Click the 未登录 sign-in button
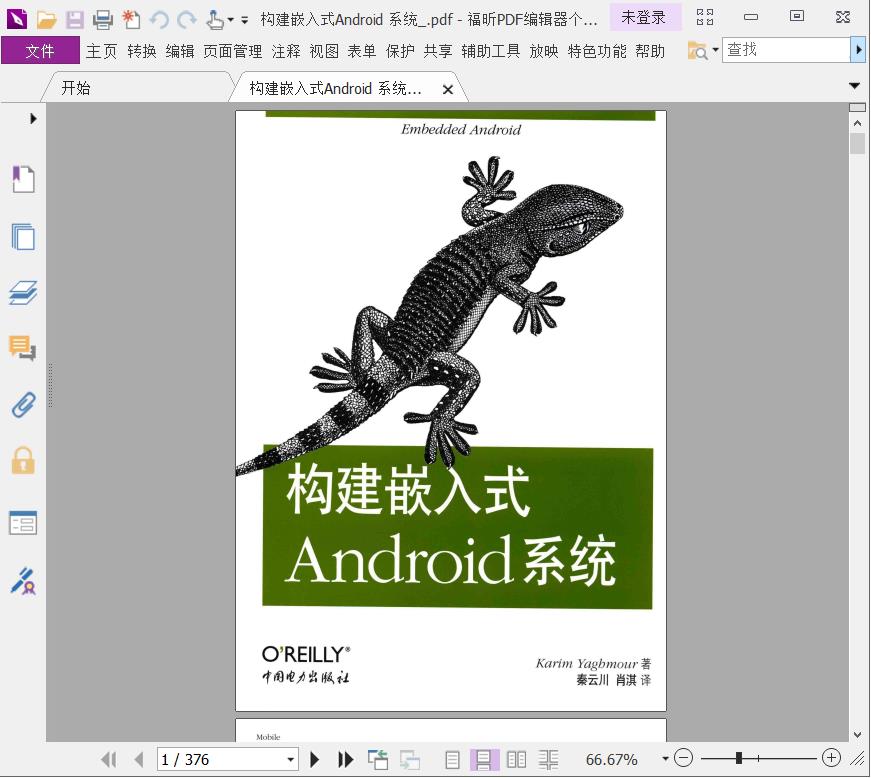 click(644, 18)
